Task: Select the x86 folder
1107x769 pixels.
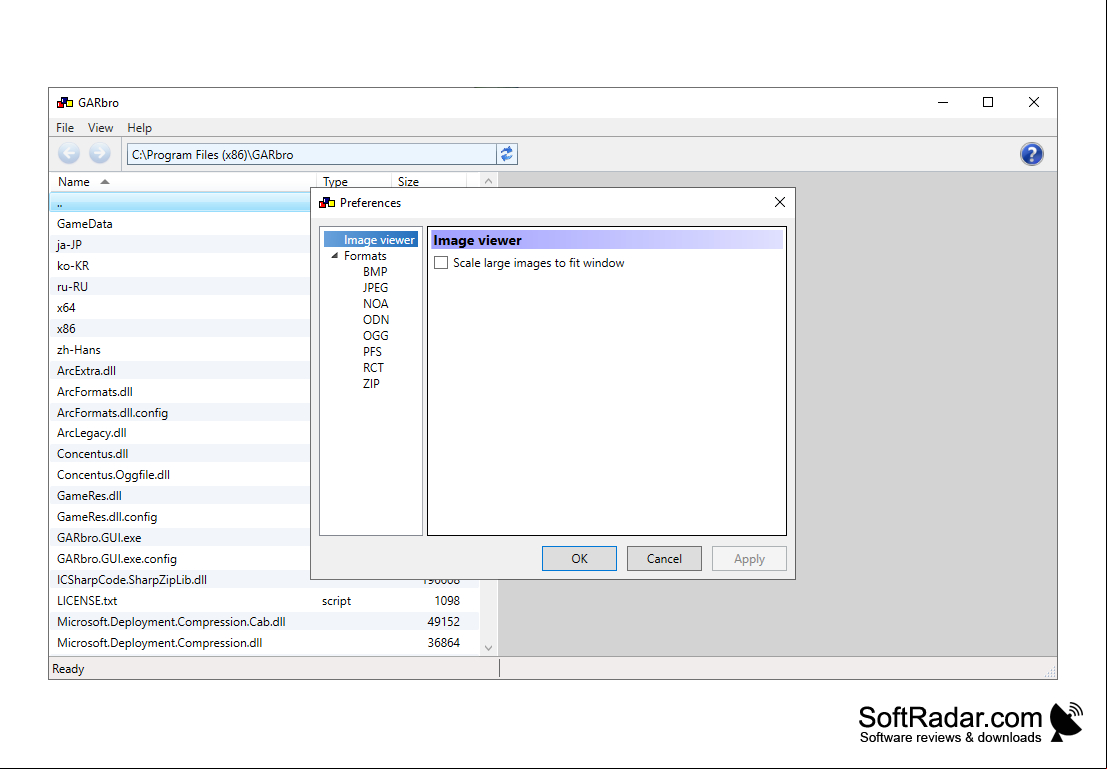Action: (180, 328)
